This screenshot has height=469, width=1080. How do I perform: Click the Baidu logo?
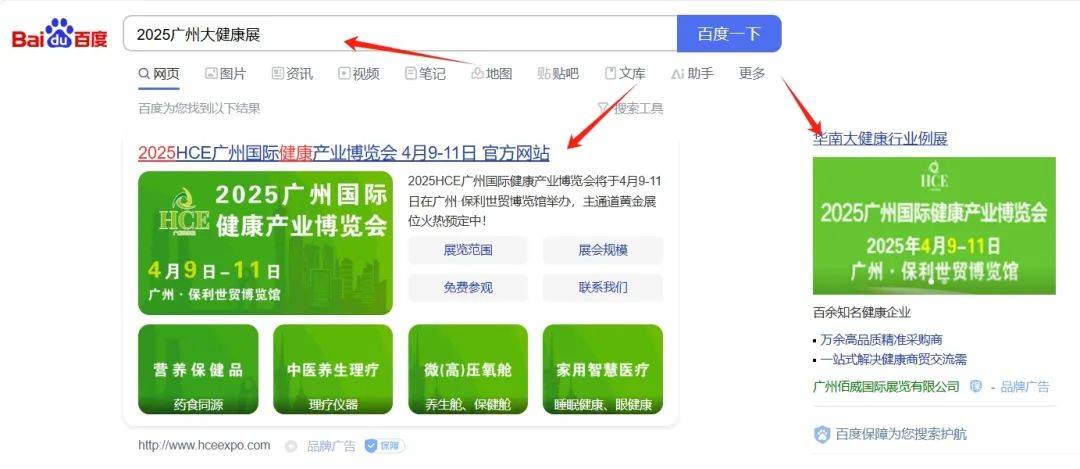coord(59,34)
